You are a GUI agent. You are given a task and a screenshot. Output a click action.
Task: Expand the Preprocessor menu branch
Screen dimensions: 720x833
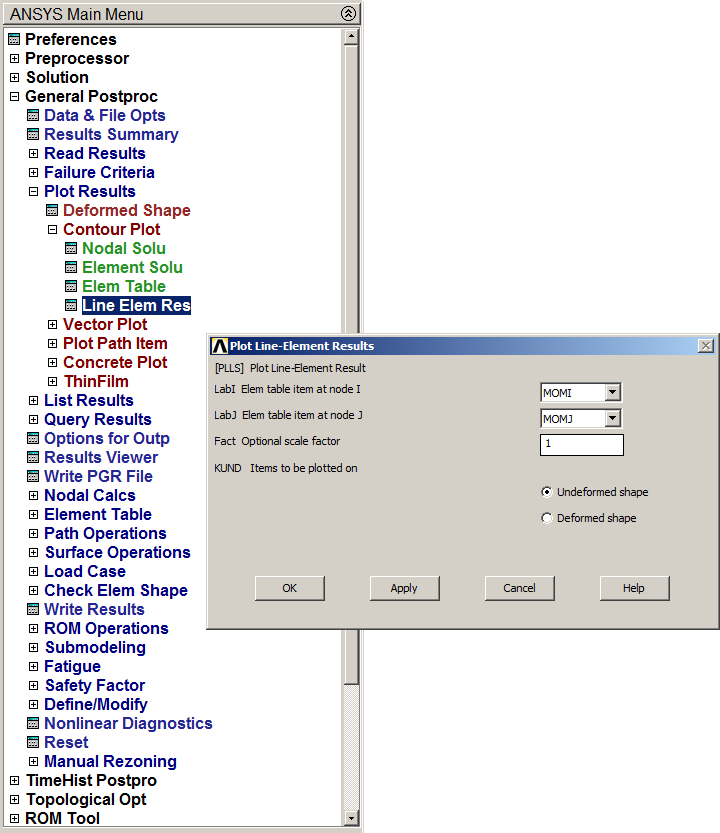pos(14,59)
